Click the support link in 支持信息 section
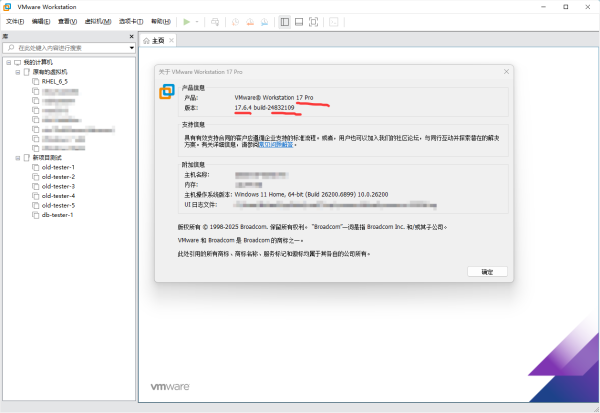This screenshot has width=600, height=413. 276,145
